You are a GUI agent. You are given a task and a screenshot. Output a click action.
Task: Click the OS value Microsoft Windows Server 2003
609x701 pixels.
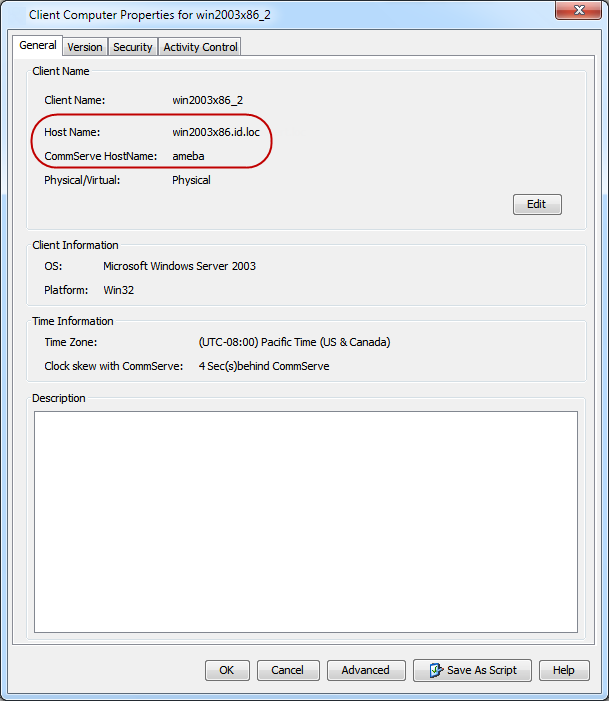tap(179, 266)
